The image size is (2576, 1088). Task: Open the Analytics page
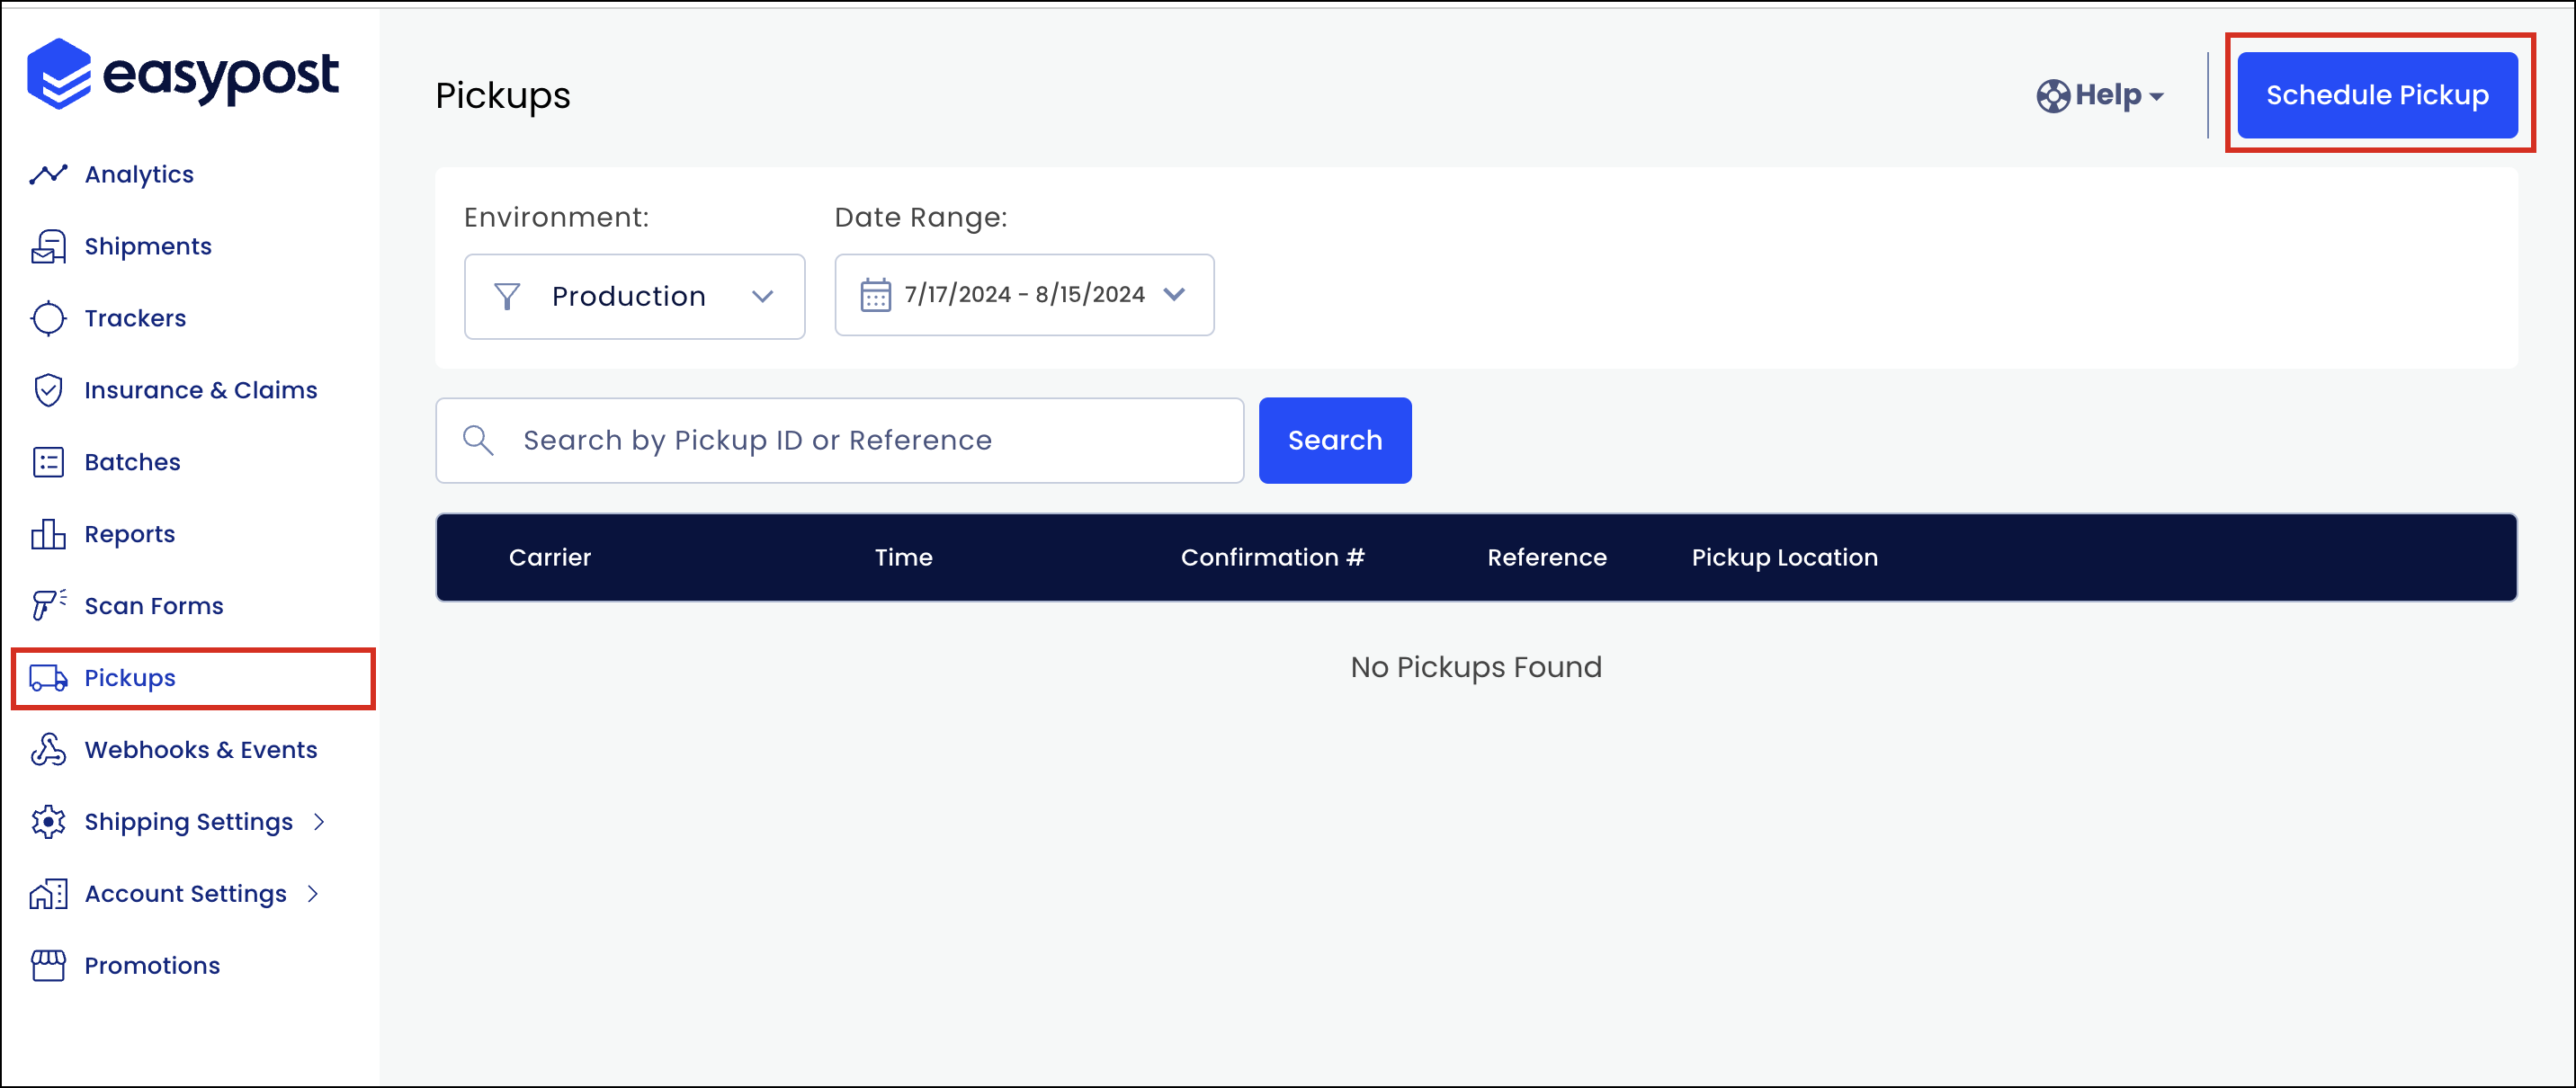click(139, 174)
